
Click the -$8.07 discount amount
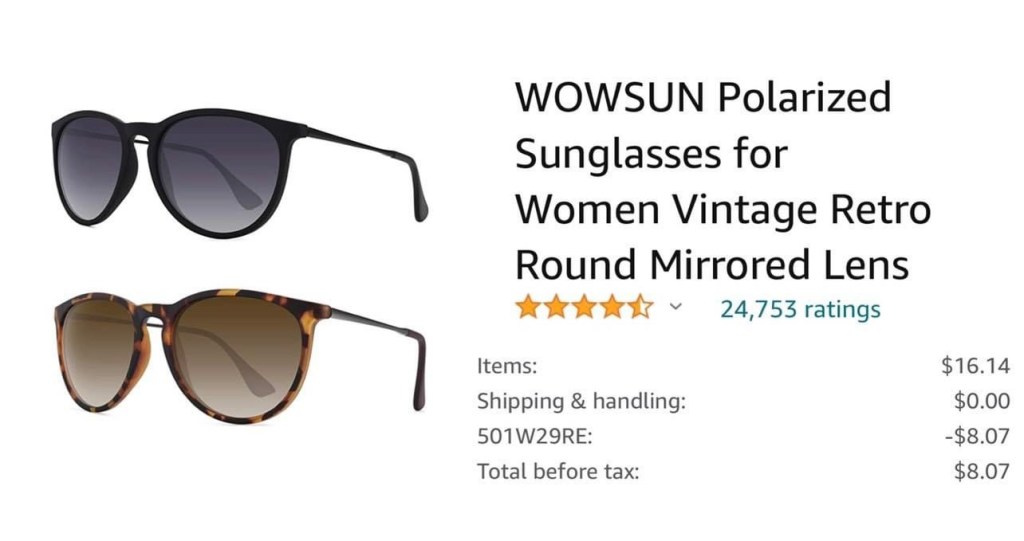[x=977, y=436]
